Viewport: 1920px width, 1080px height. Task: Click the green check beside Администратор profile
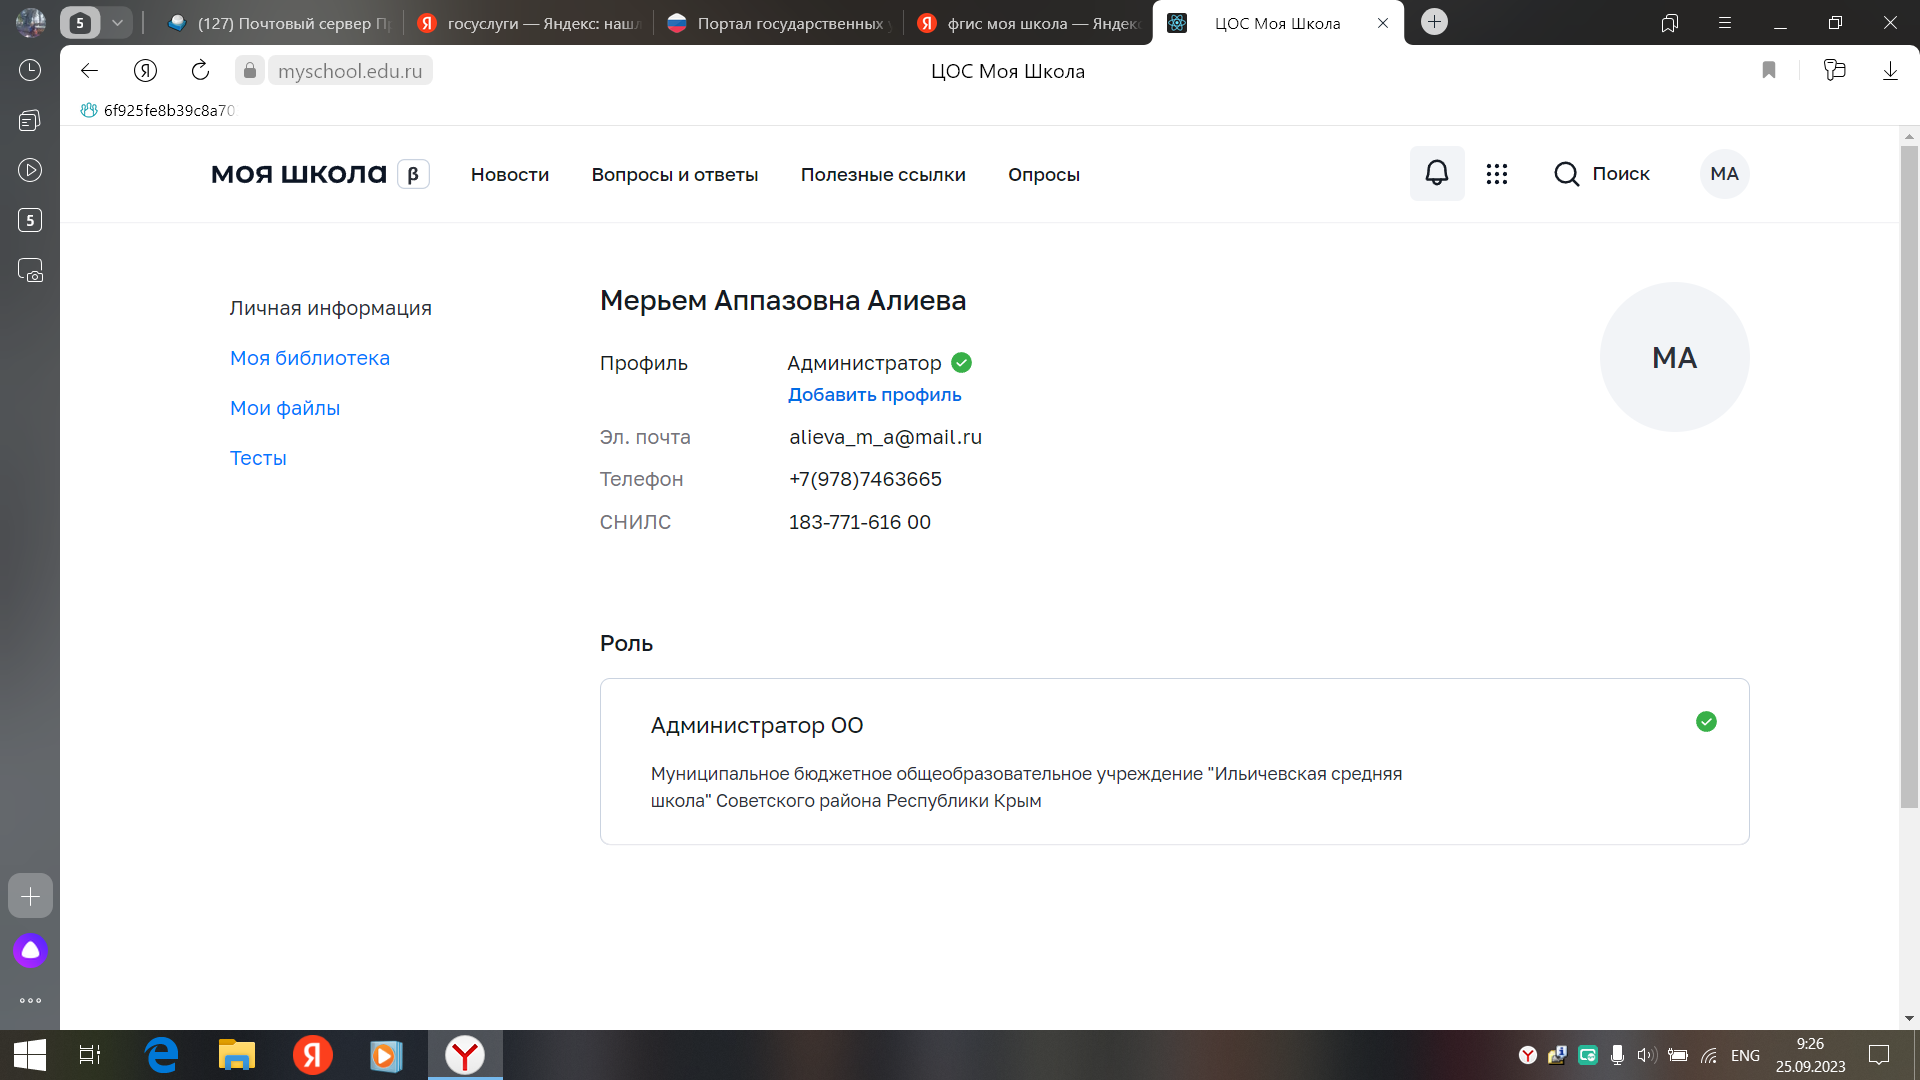[961, 362]
